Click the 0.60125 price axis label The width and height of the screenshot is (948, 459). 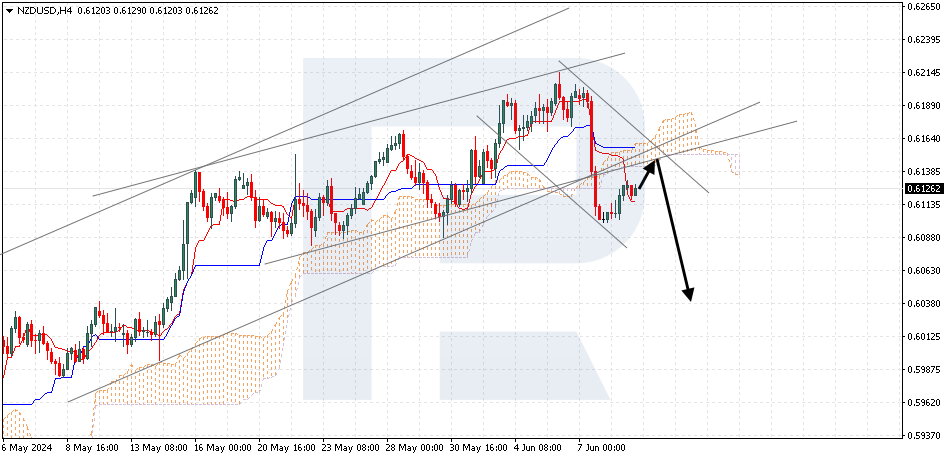pyautogui.click(x=925, y=337)
